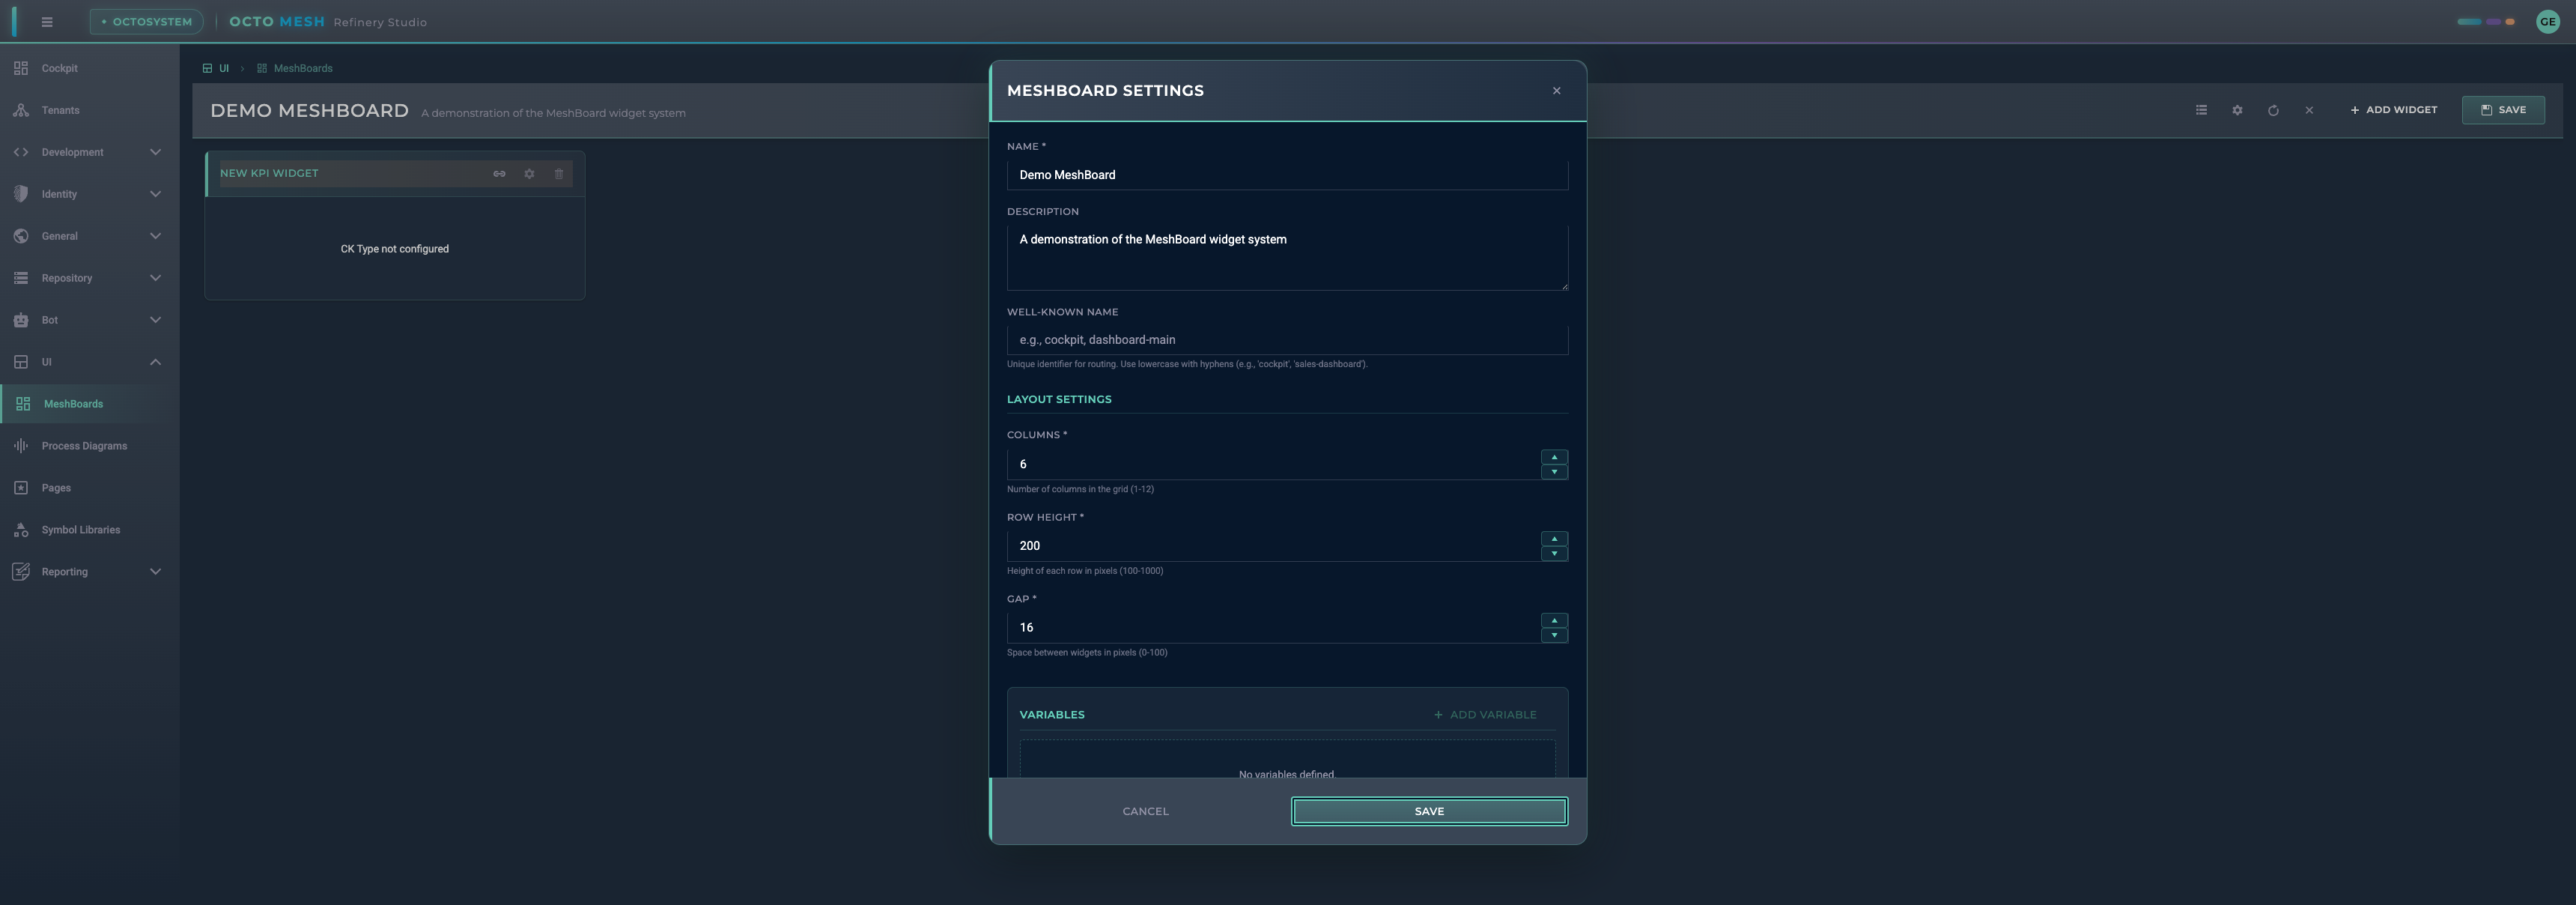The image size is (2576, 905).
Task: Open the Symbol Libraries section
Action: (x=80, y=530)
